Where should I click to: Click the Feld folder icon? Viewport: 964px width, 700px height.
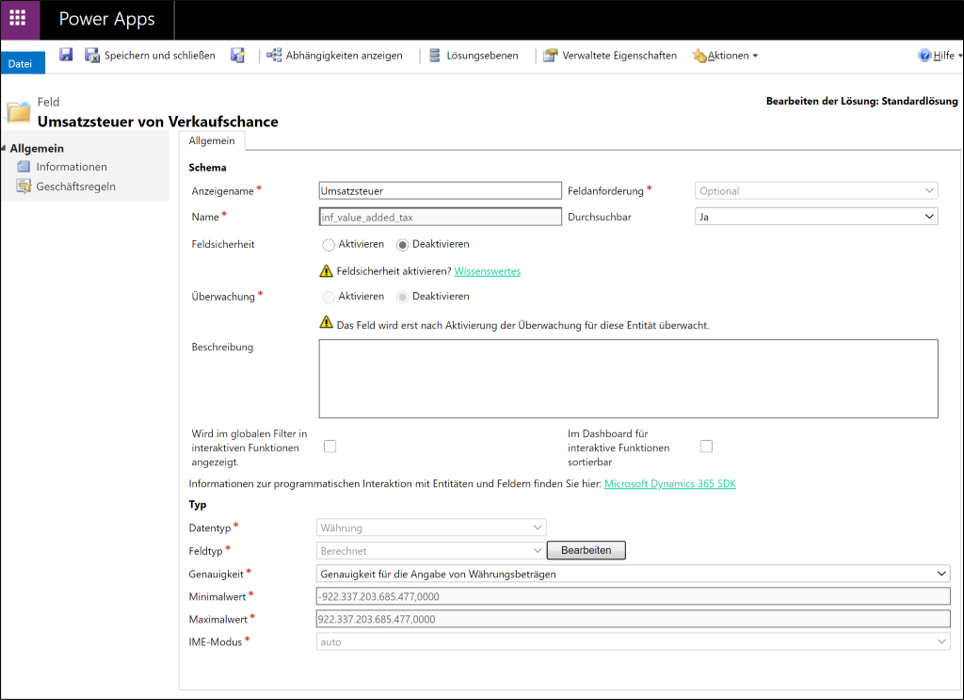coord(18,112)
